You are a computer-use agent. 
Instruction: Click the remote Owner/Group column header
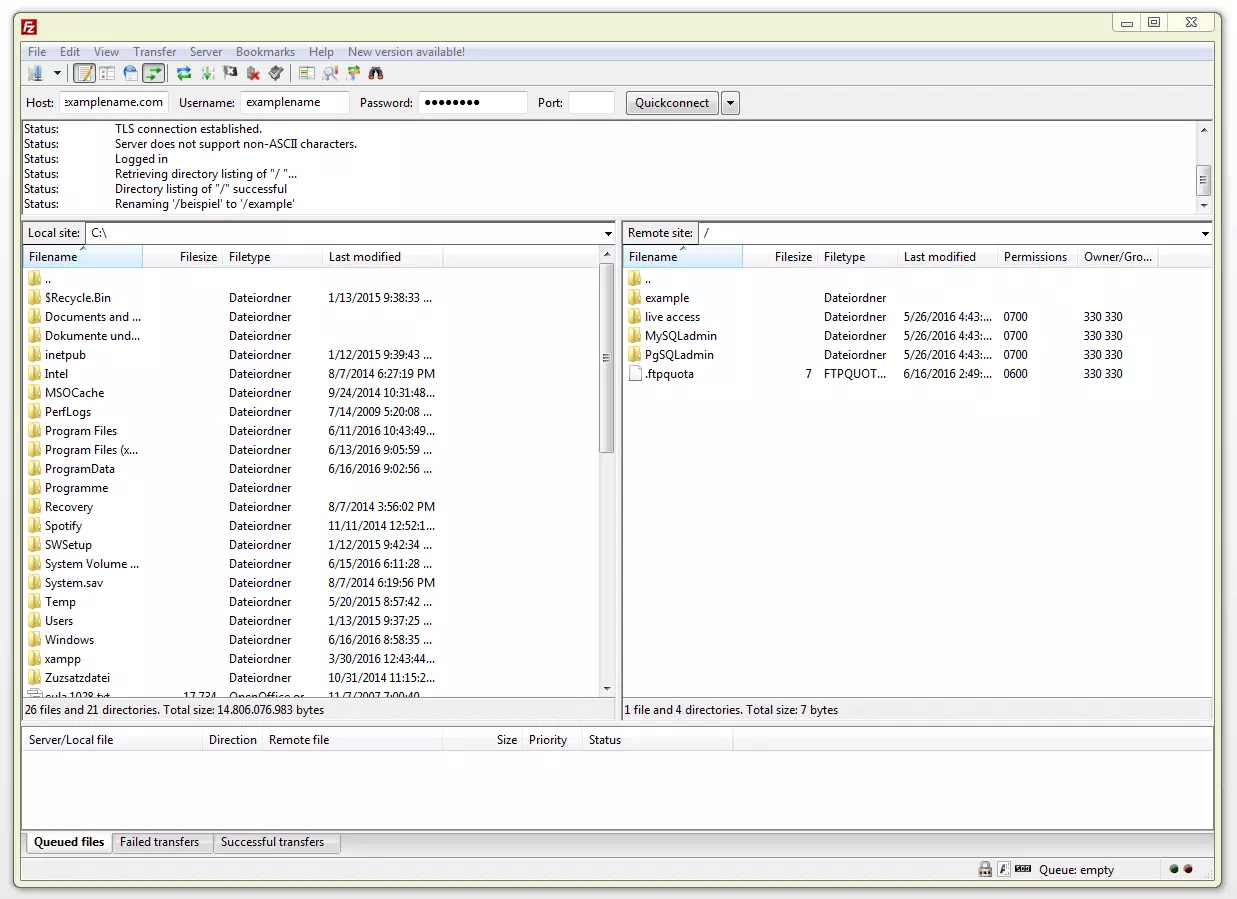click(1119, 257)
